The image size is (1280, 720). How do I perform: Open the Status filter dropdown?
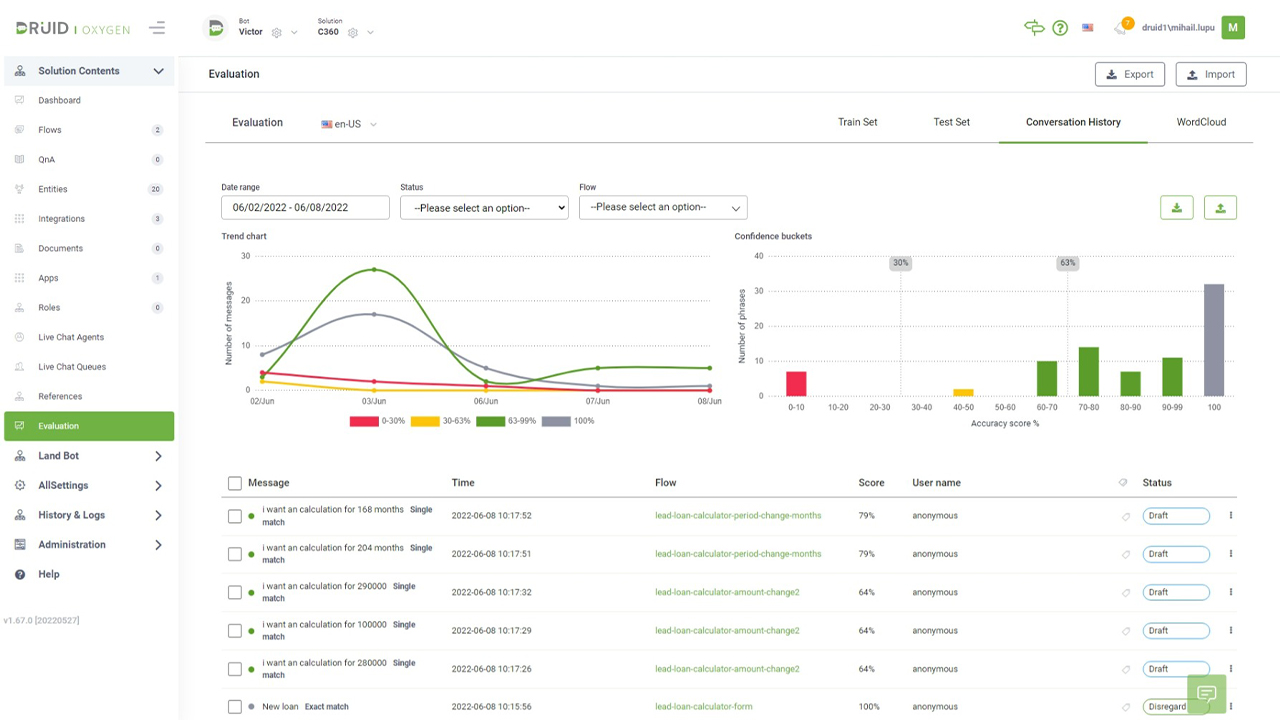[x=484, y=208]
